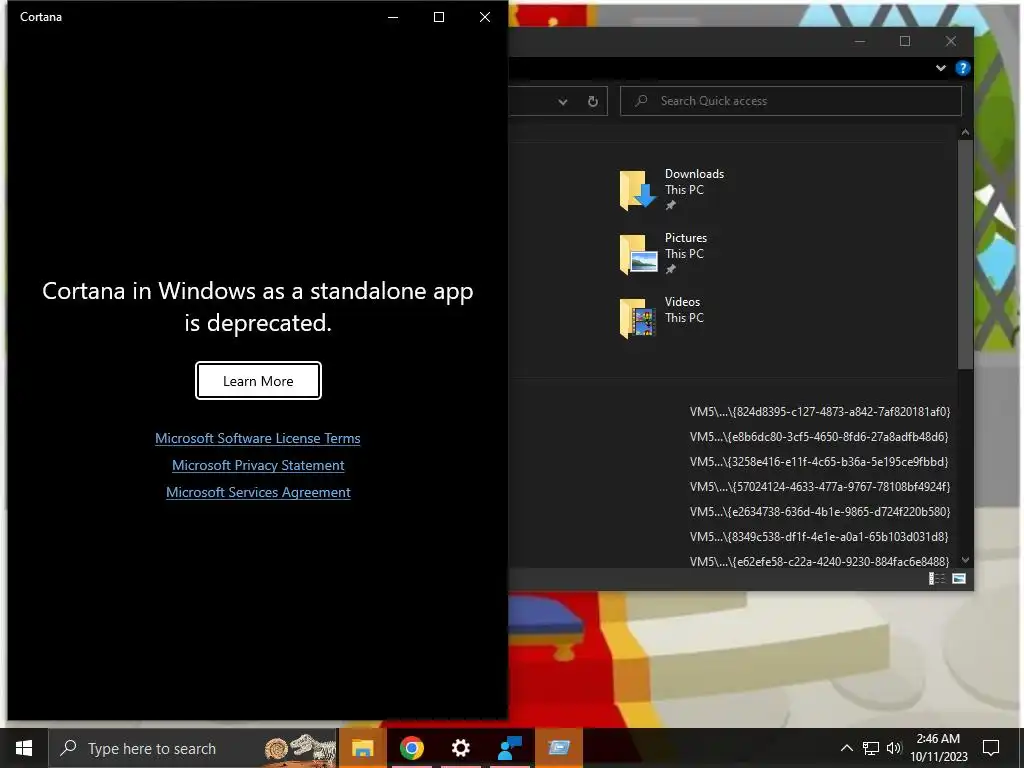This screenshot has width=1024, height=768.
Task: Open Settings gear from the taskbar
Action: click(x=460, y=748)
